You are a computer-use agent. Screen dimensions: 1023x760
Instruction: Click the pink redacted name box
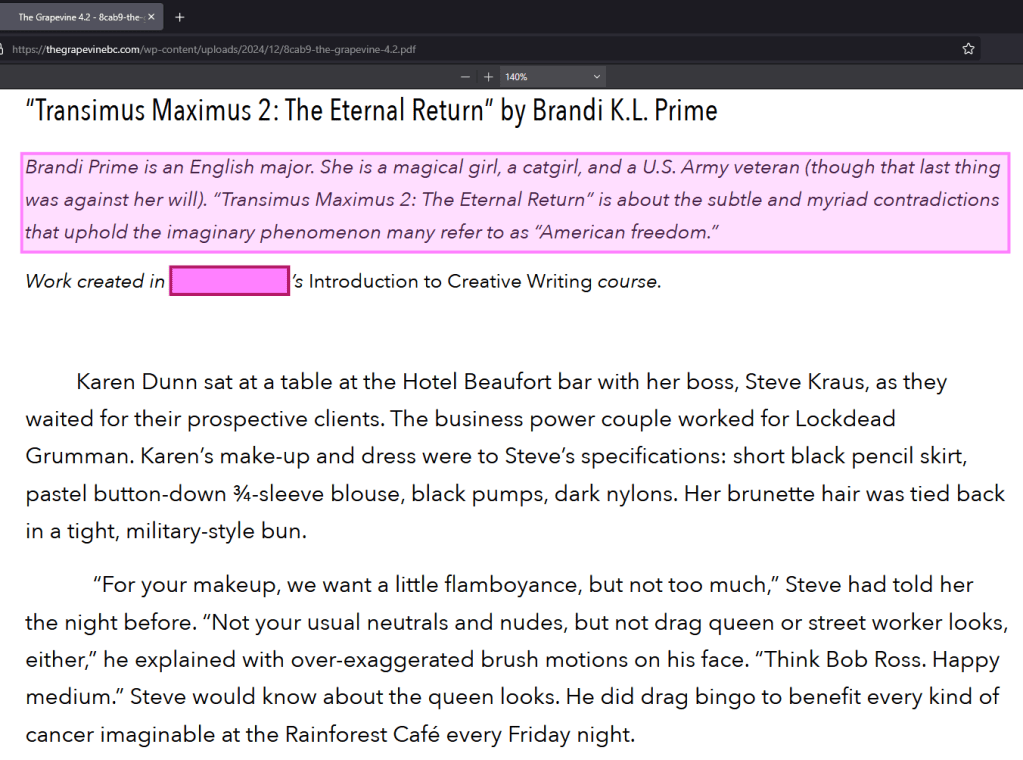(x=229, y=281)
